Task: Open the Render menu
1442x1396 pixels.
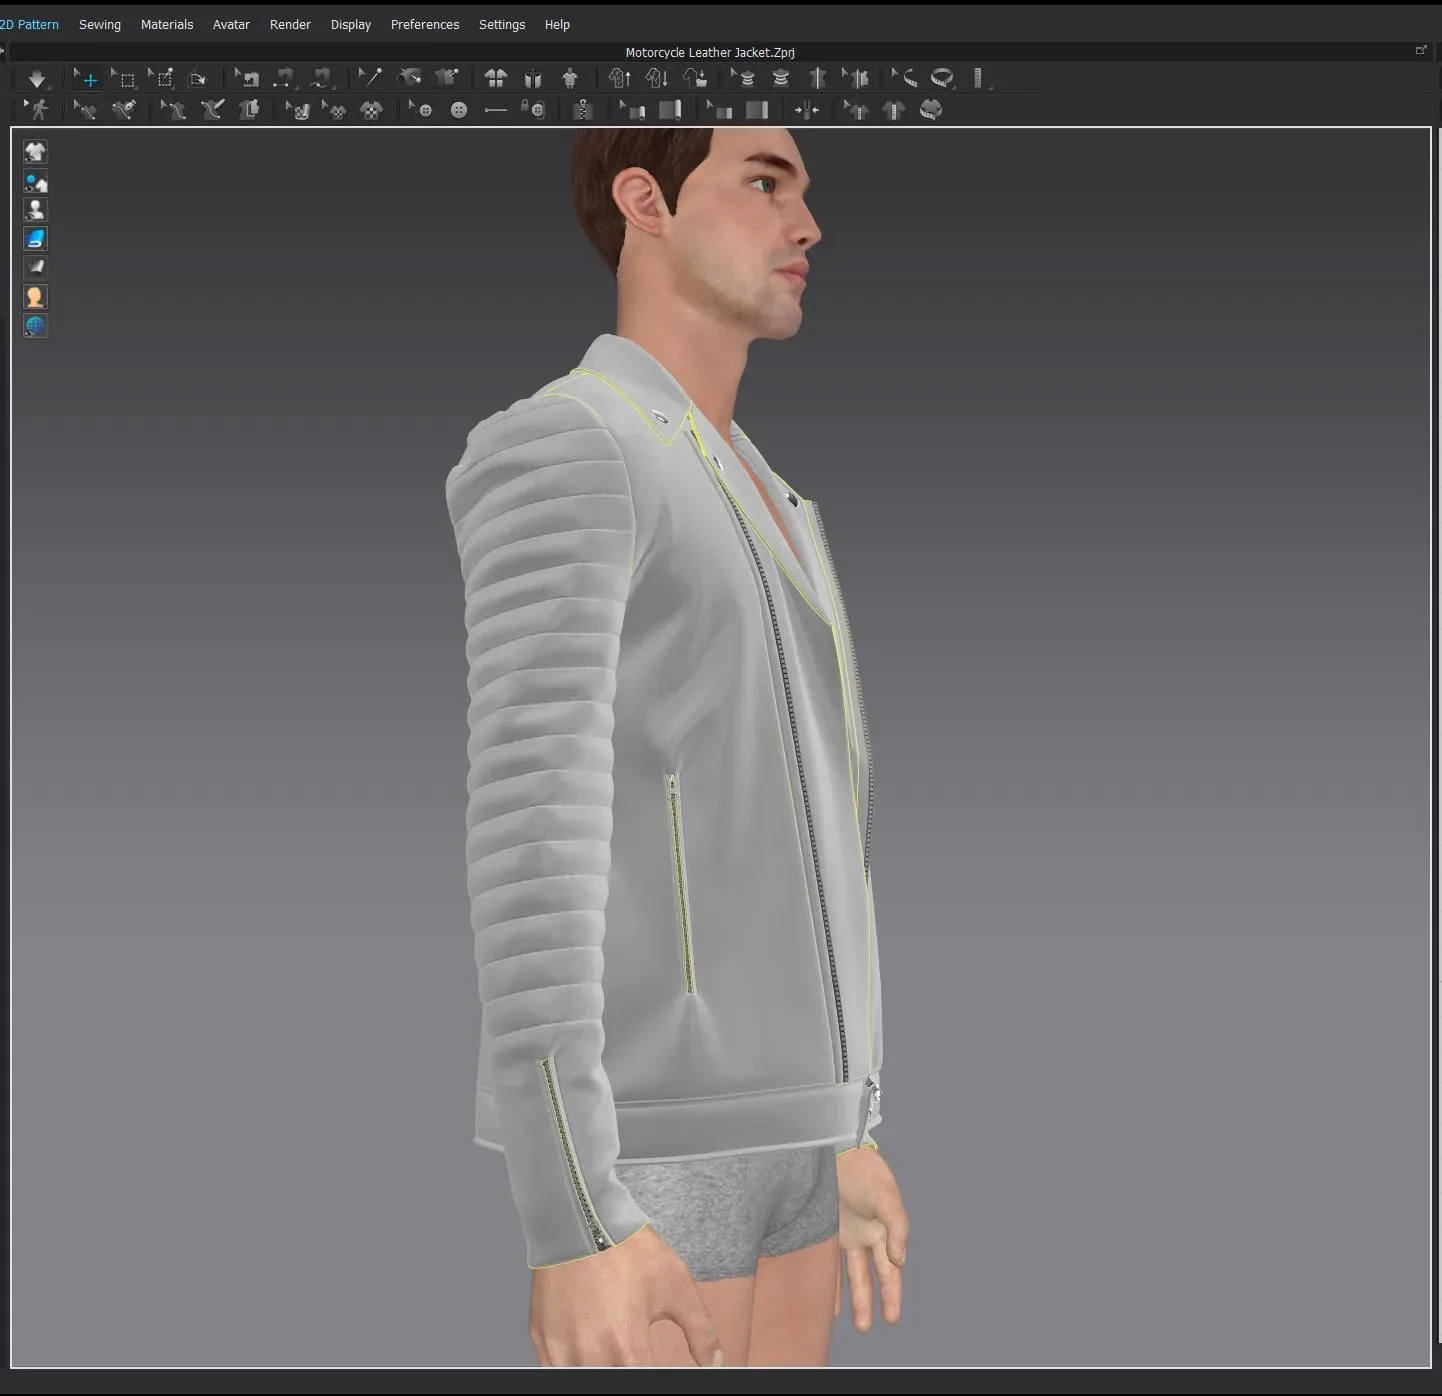Action: (290, 24)
